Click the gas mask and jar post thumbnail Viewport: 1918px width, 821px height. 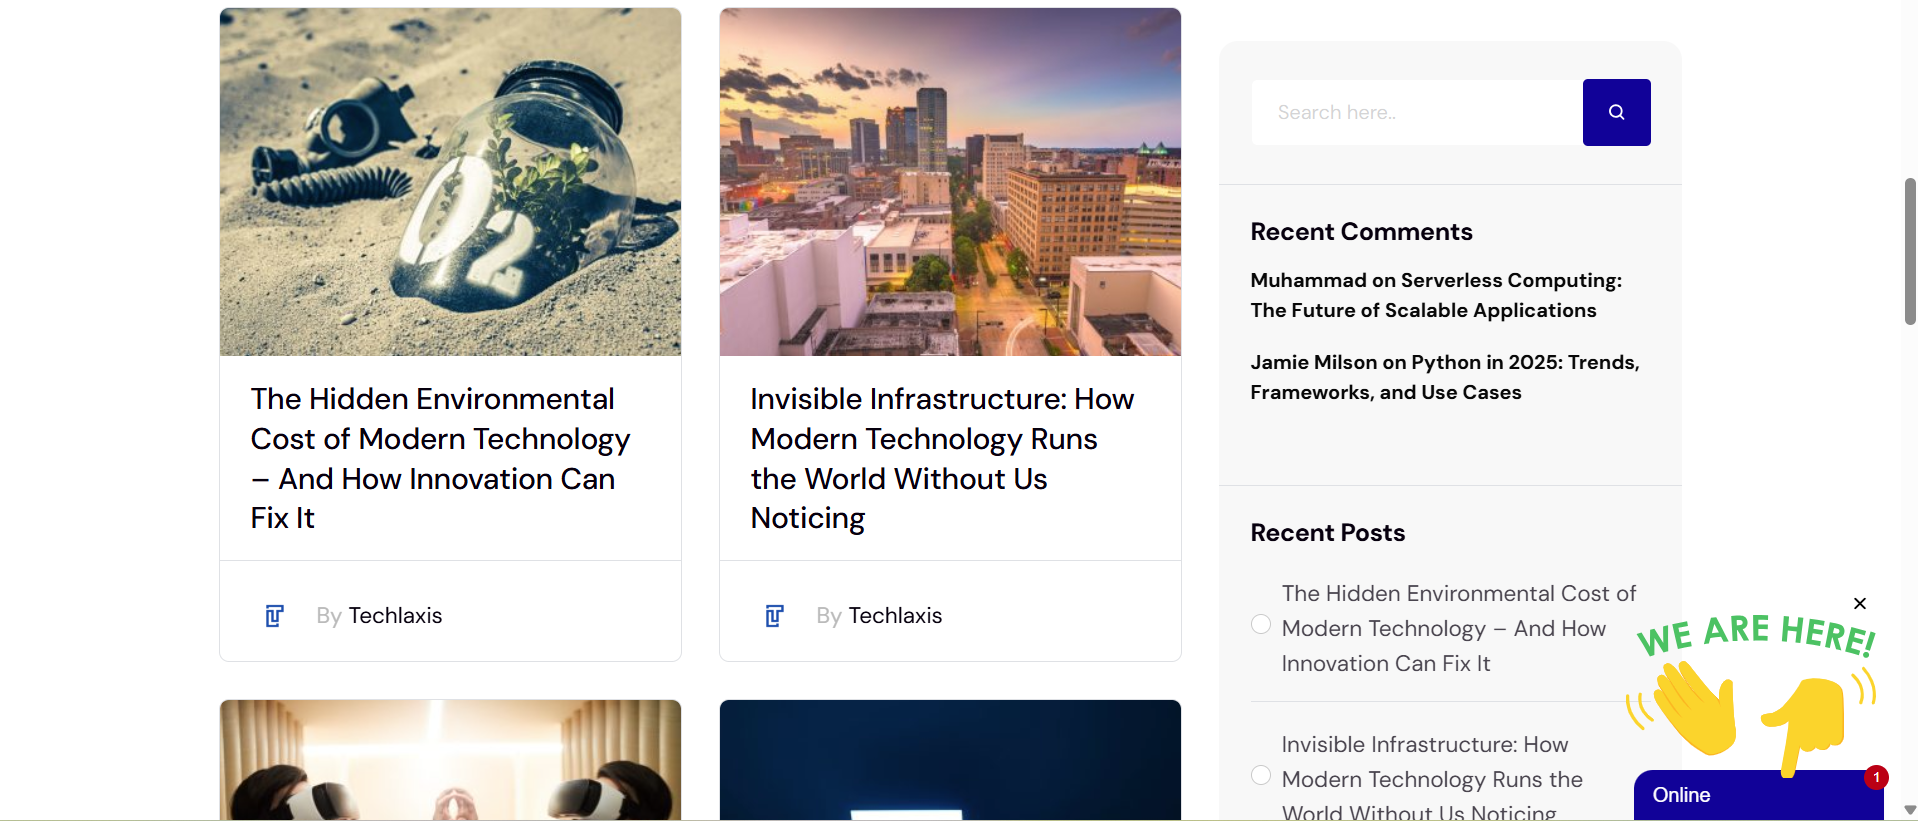click(x=450, y=182)
